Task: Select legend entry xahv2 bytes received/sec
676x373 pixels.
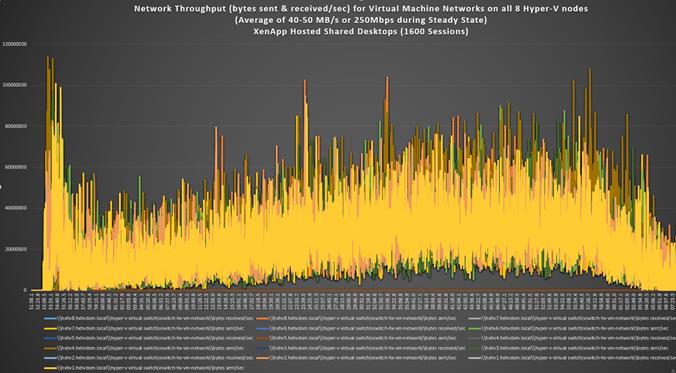Action: (x=148, y=358)
